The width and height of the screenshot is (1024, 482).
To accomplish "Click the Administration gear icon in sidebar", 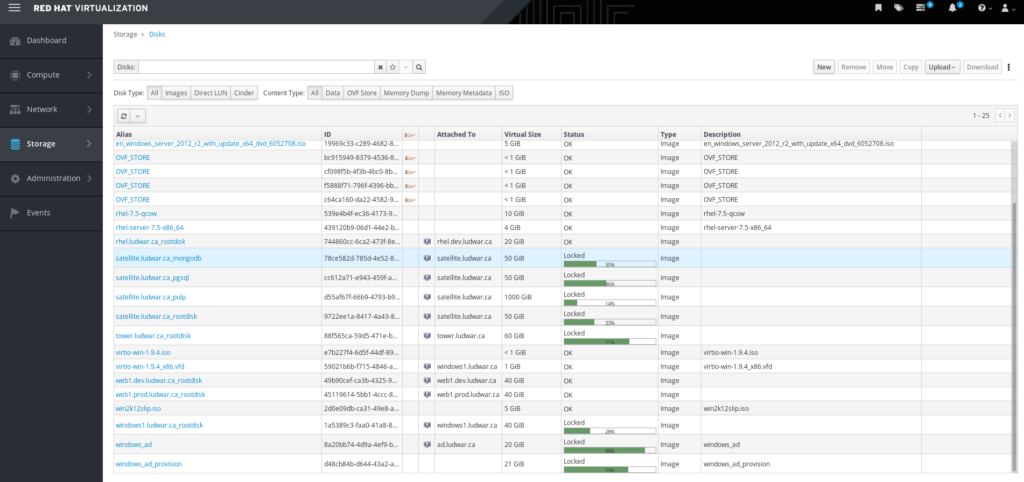I will click(15, 178).
